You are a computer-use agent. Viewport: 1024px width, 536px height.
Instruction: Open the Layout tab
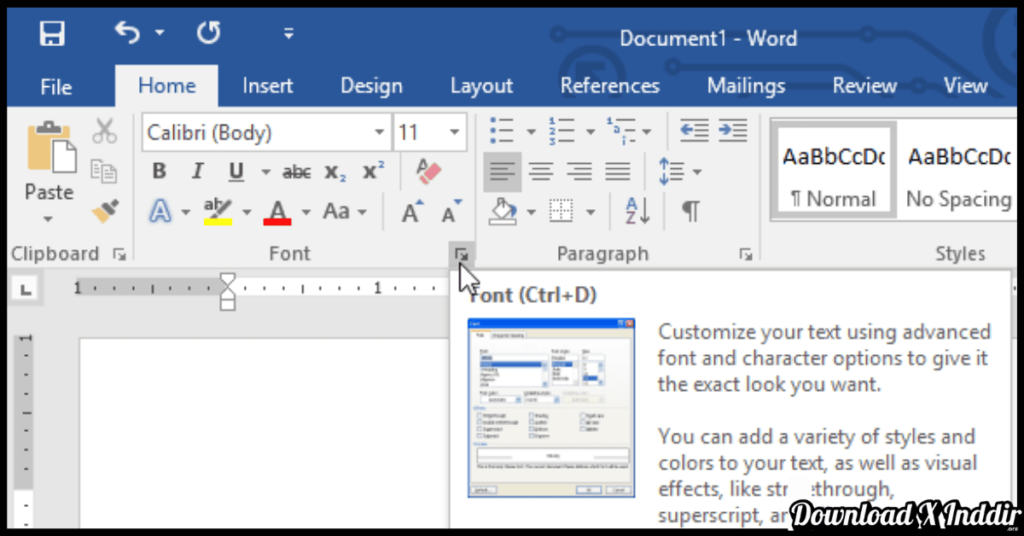481,86
